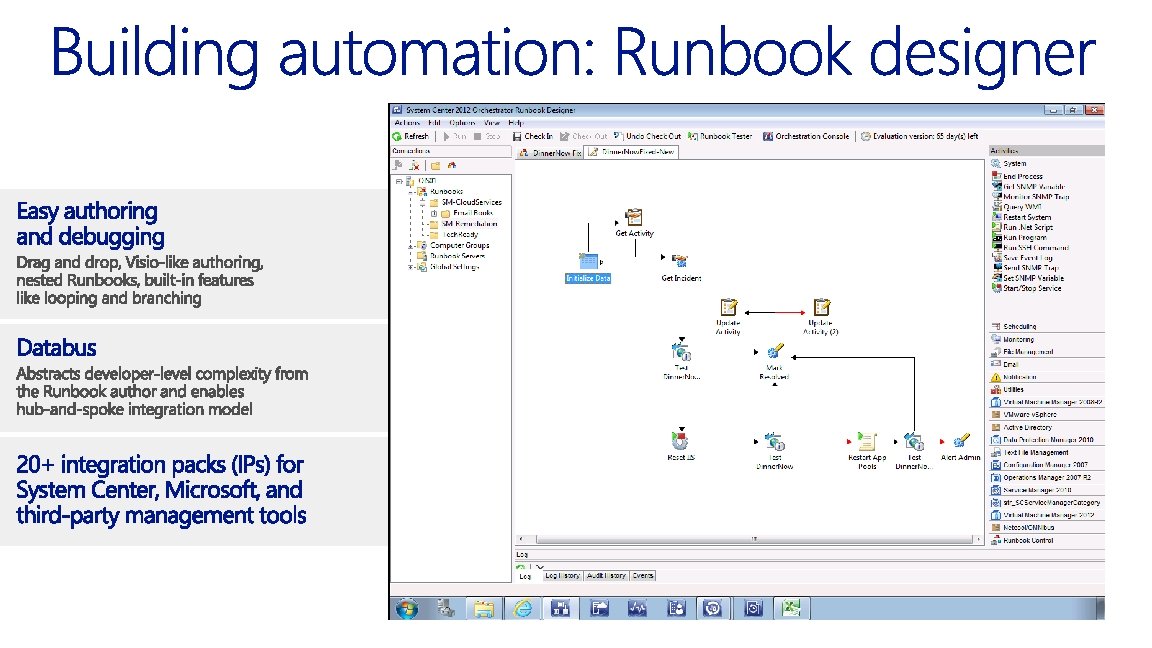Select the TechReady folder
Viewport: 1152px width, 648px height.
[x=455, y=234]
